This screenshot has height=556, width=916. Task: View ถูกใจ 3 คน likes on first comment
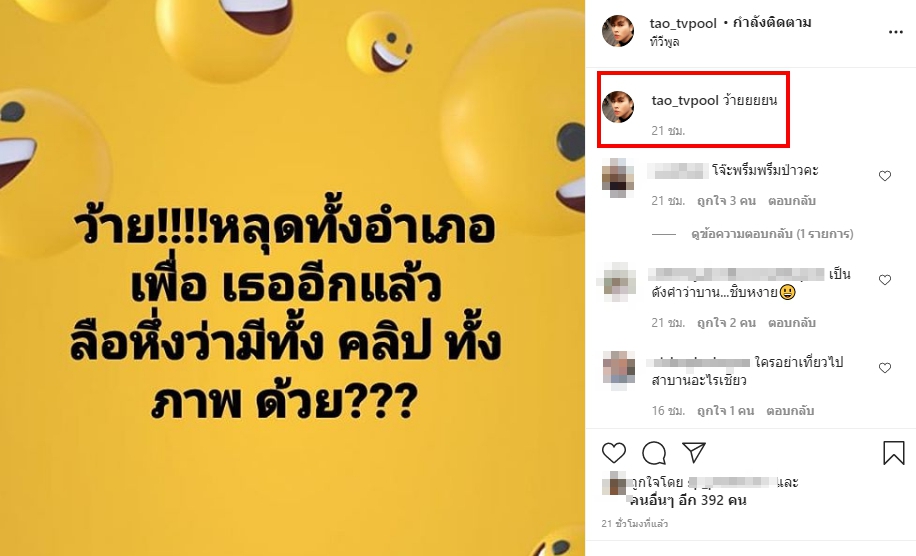726,201
